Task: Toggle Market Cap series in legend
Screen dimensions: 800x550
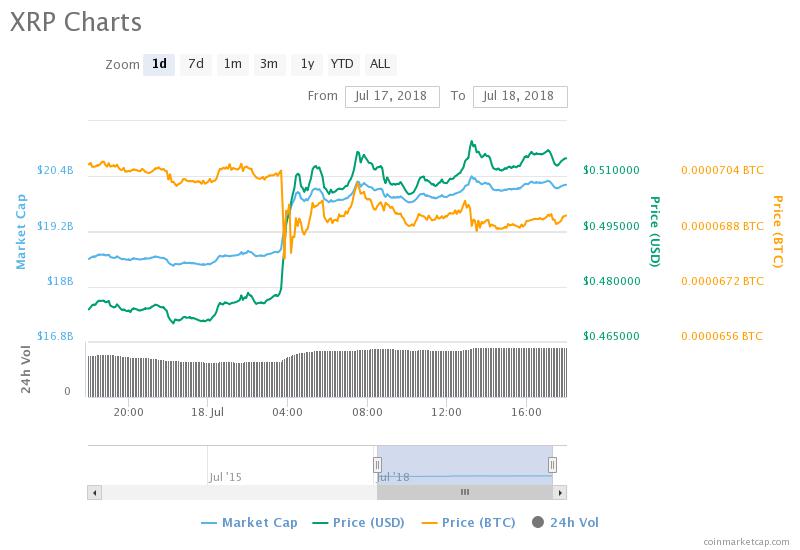Action: coord(249,522)
